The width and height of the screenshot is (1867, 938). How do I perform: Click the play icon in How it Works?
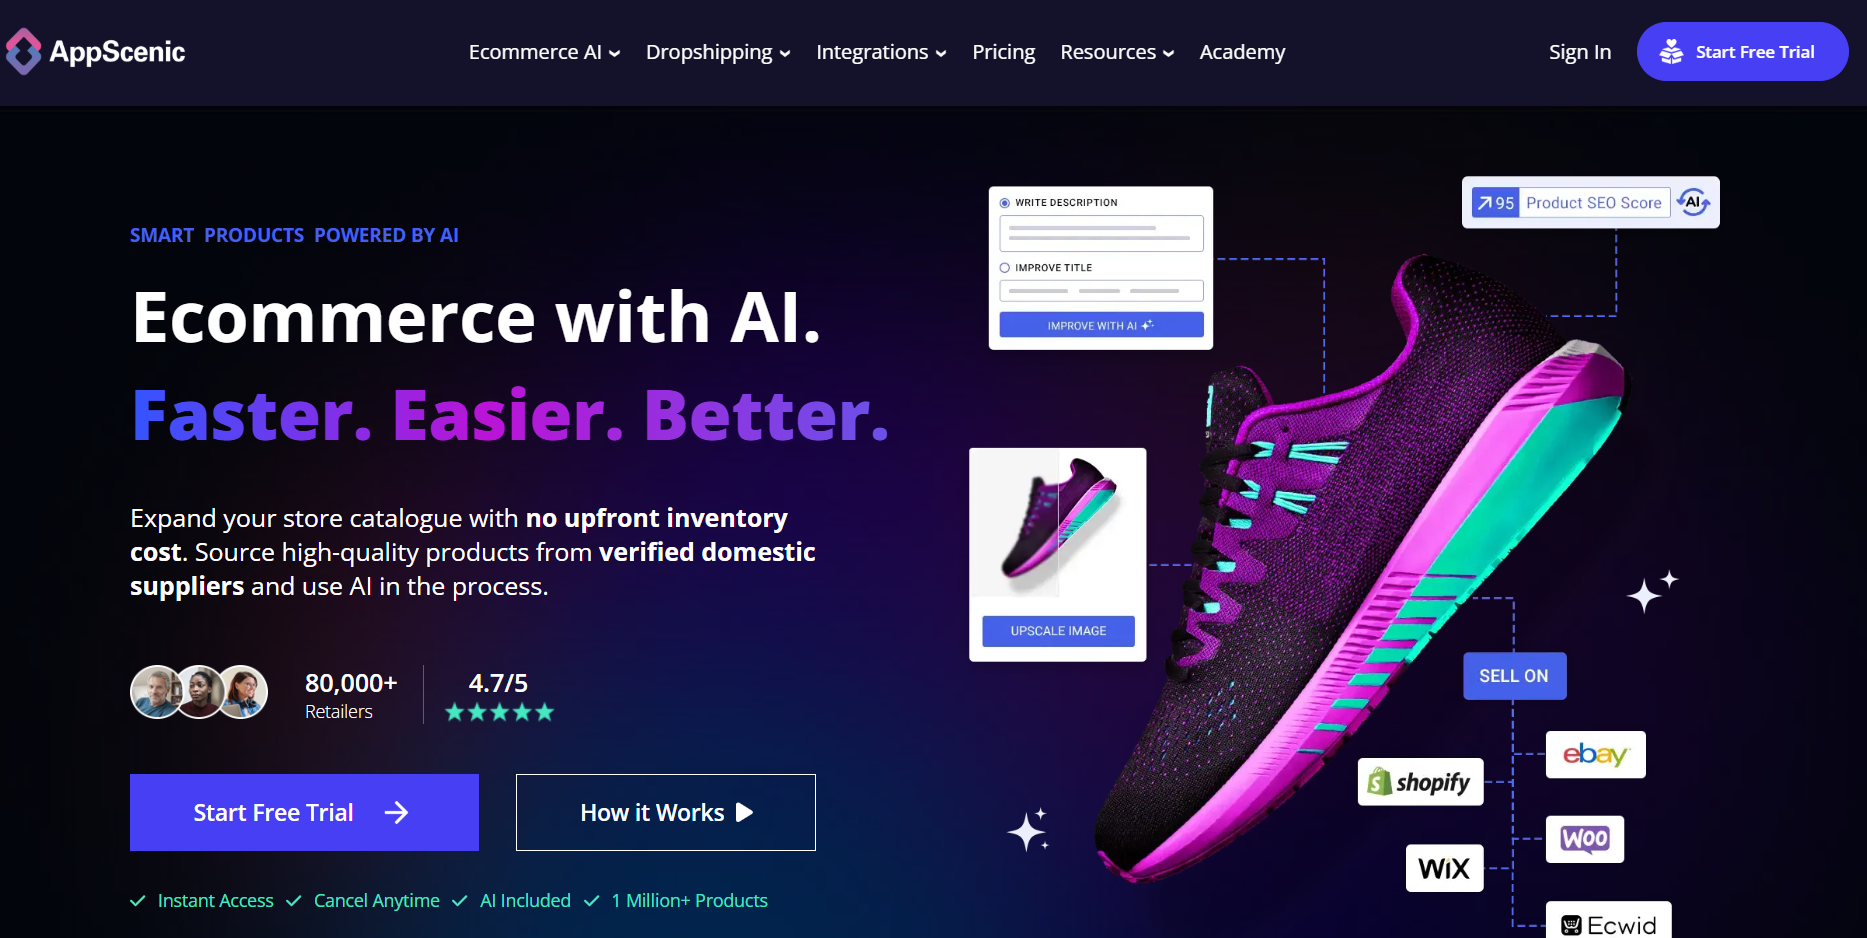pyautogui.click(x=744, y=812)
